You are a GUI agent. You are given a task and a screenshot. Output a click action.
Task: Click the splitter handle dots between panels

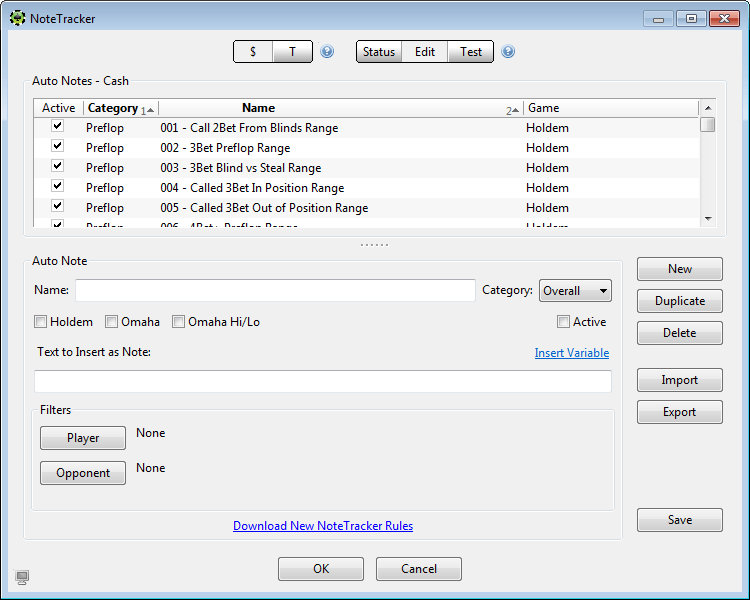(375, 245)
